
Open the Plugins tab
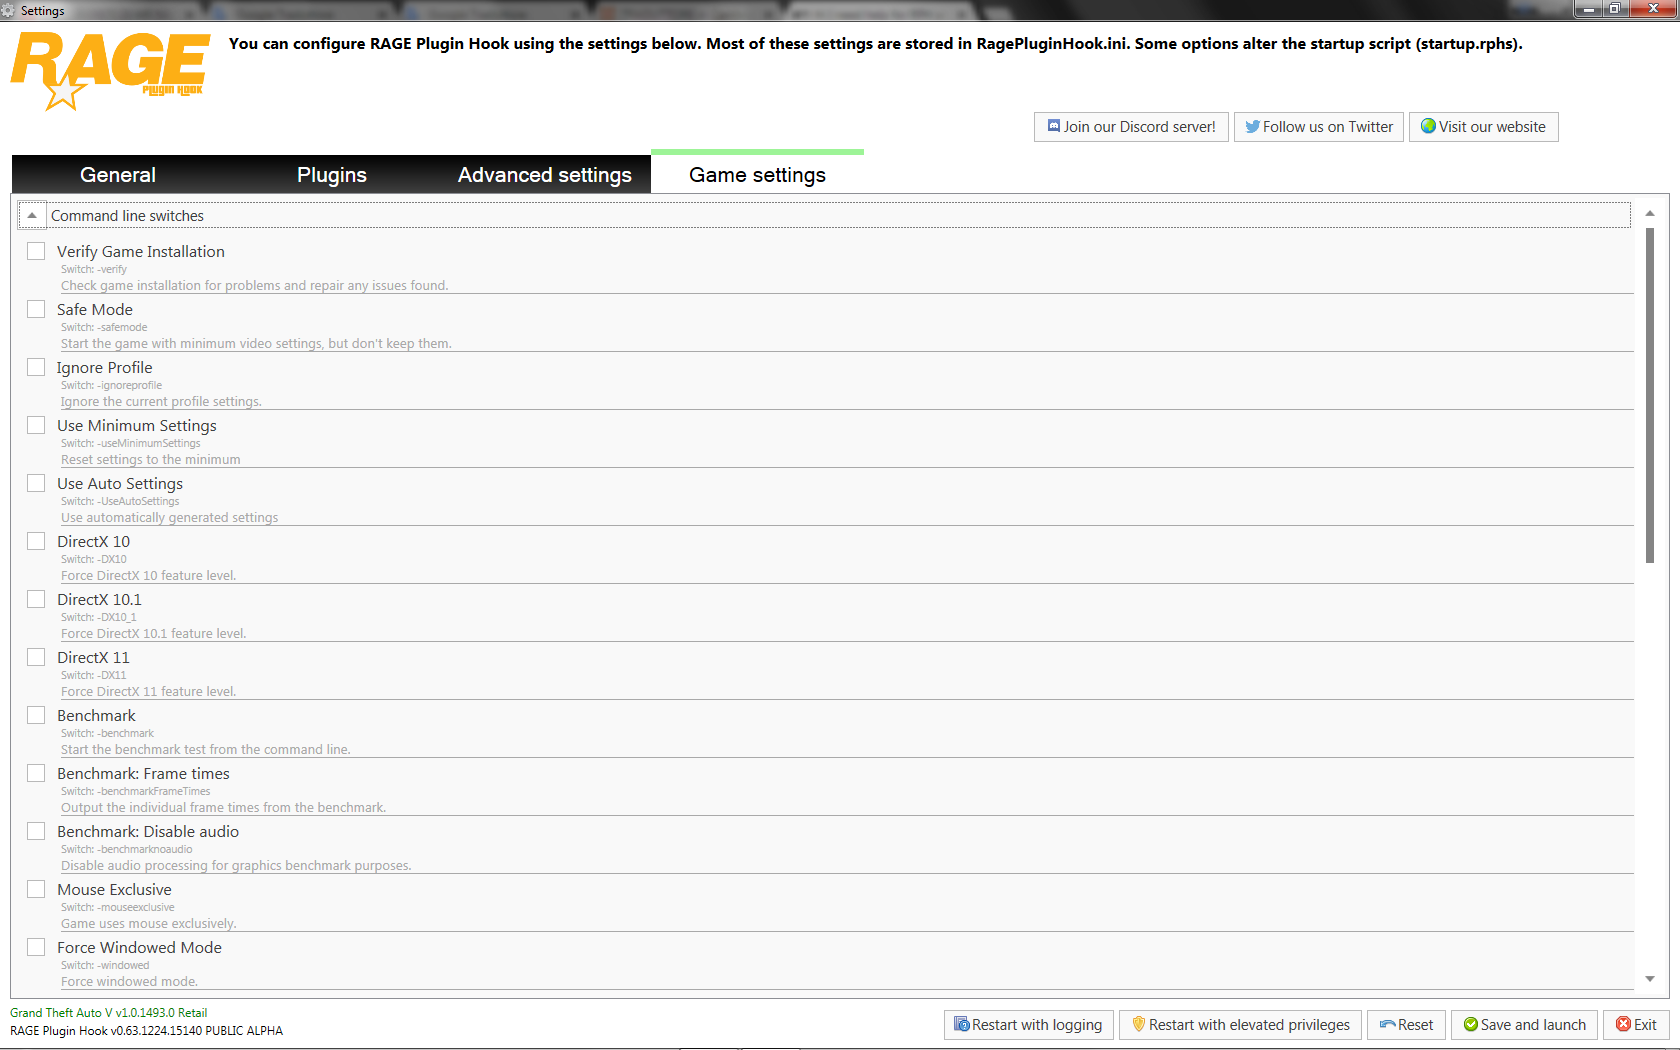(x=332, y=175)
